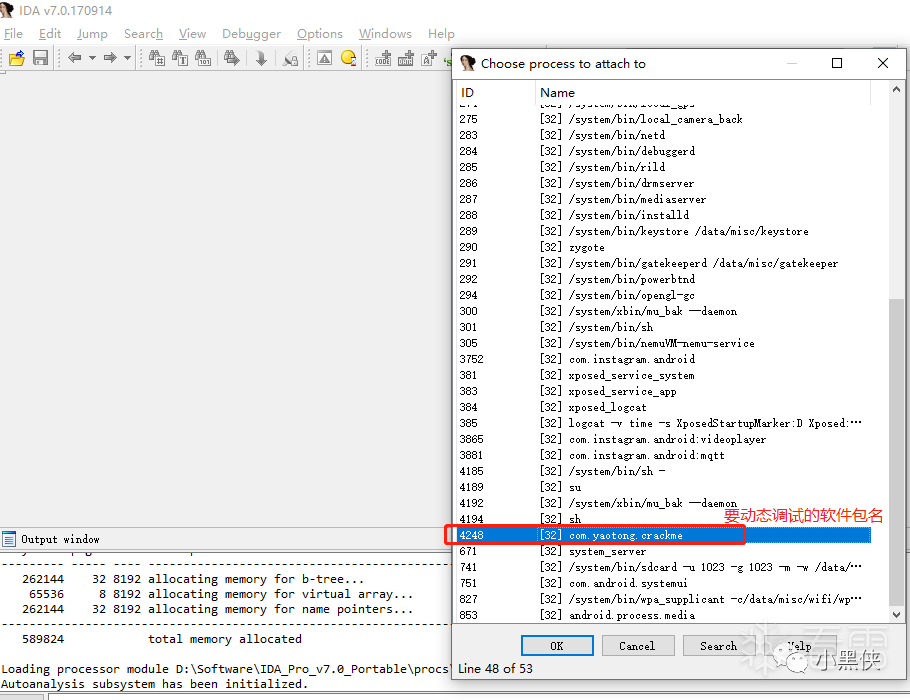The image size is (910, 700).
Task: Select the /system/bin/netd process
Action: coord(664,135)
